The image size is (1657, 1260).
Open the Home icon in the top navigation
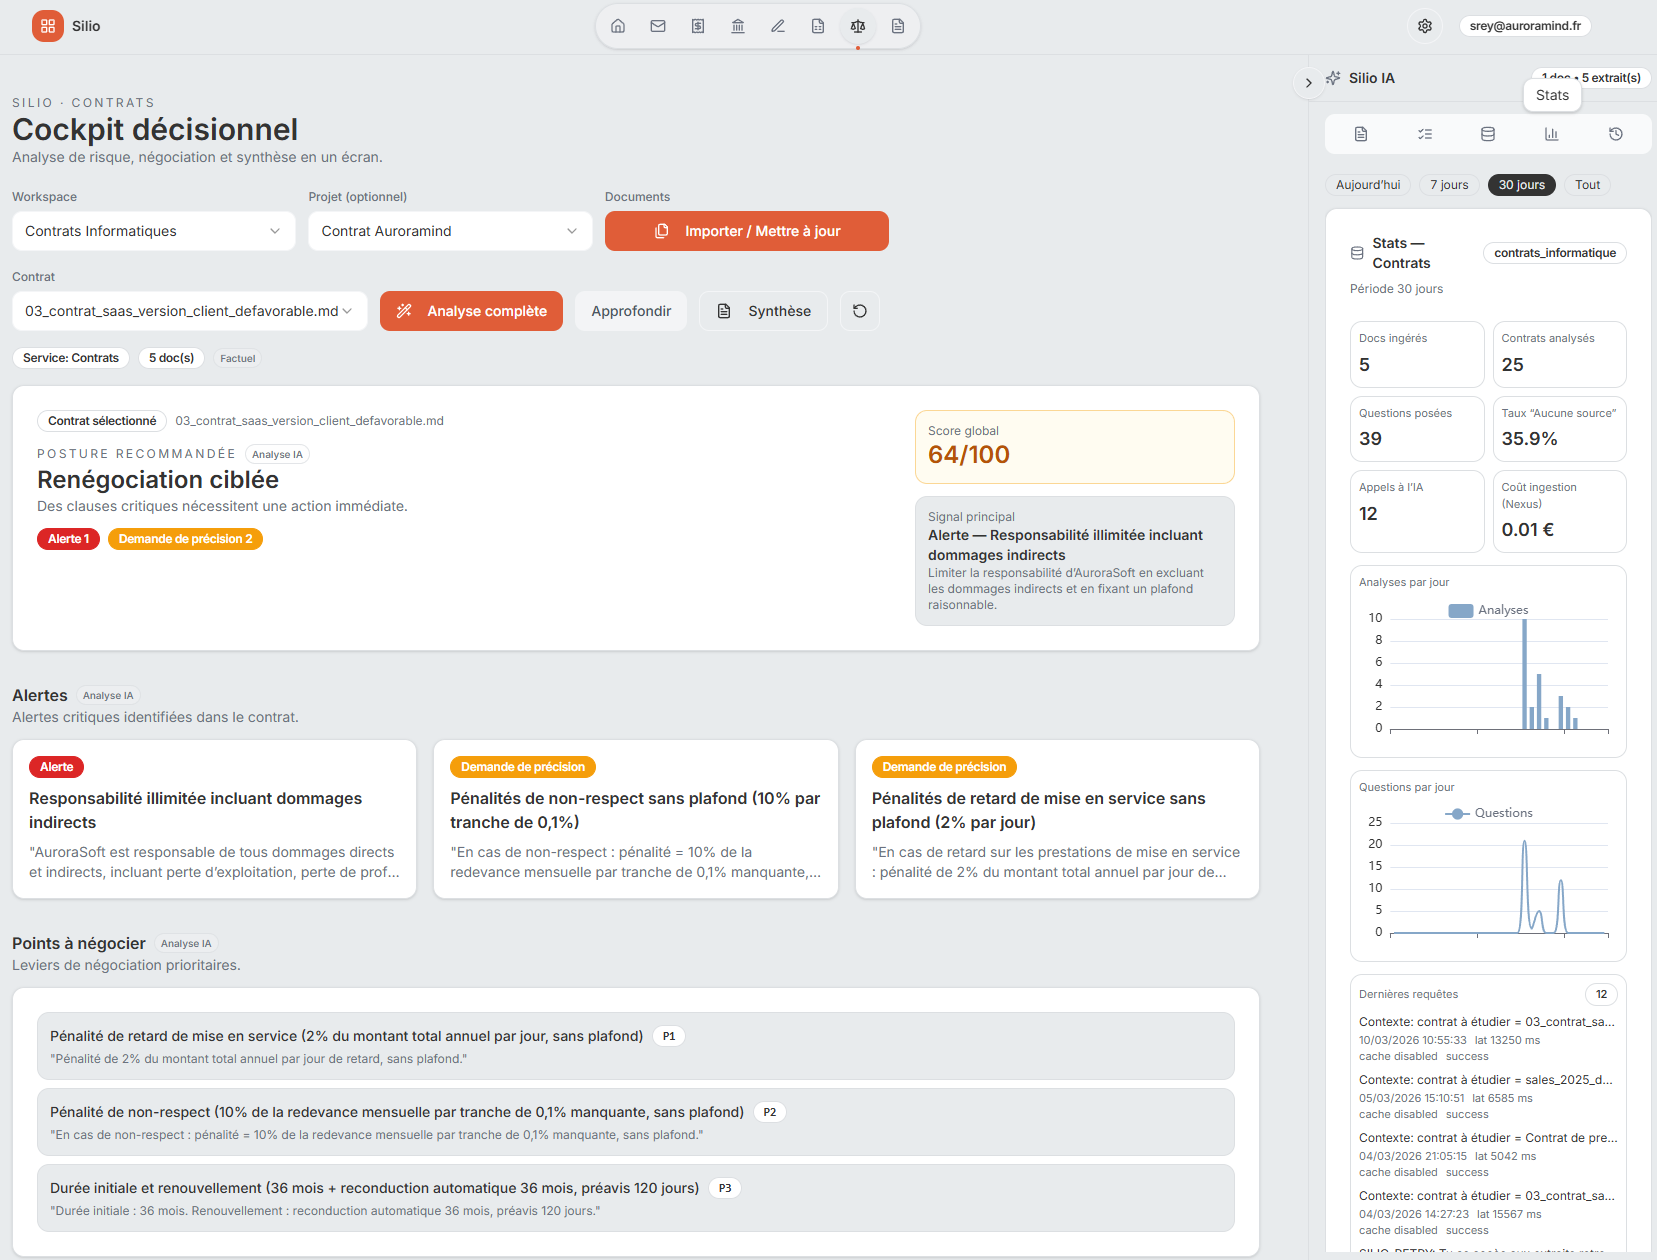point(617,26)
